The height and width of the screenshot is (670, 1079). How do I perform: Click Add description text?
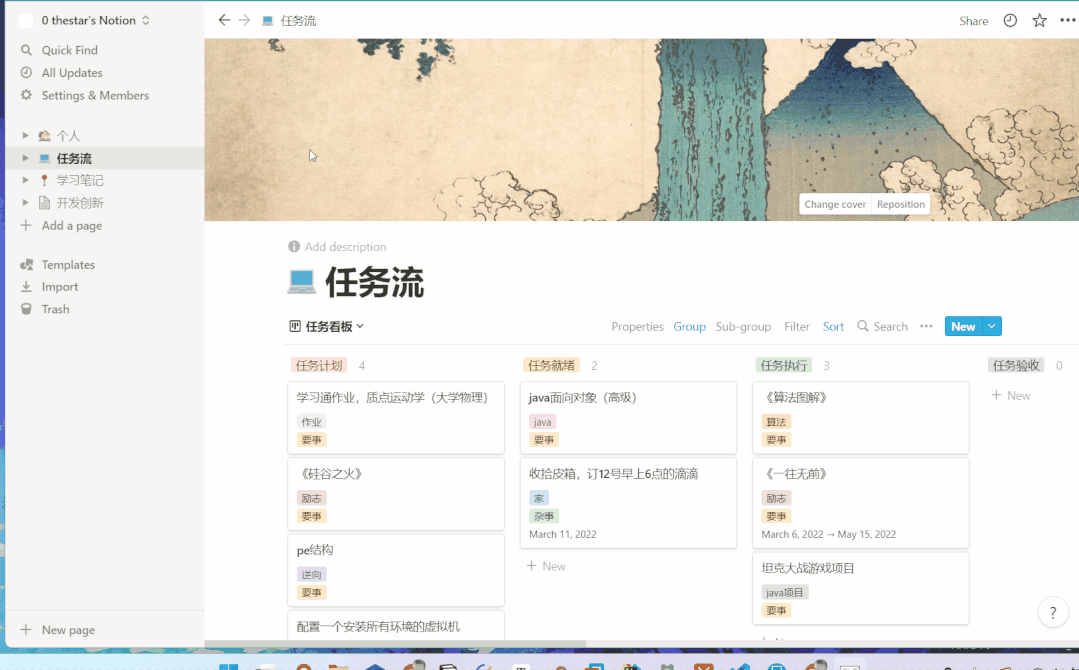click(x=345, y=246)
